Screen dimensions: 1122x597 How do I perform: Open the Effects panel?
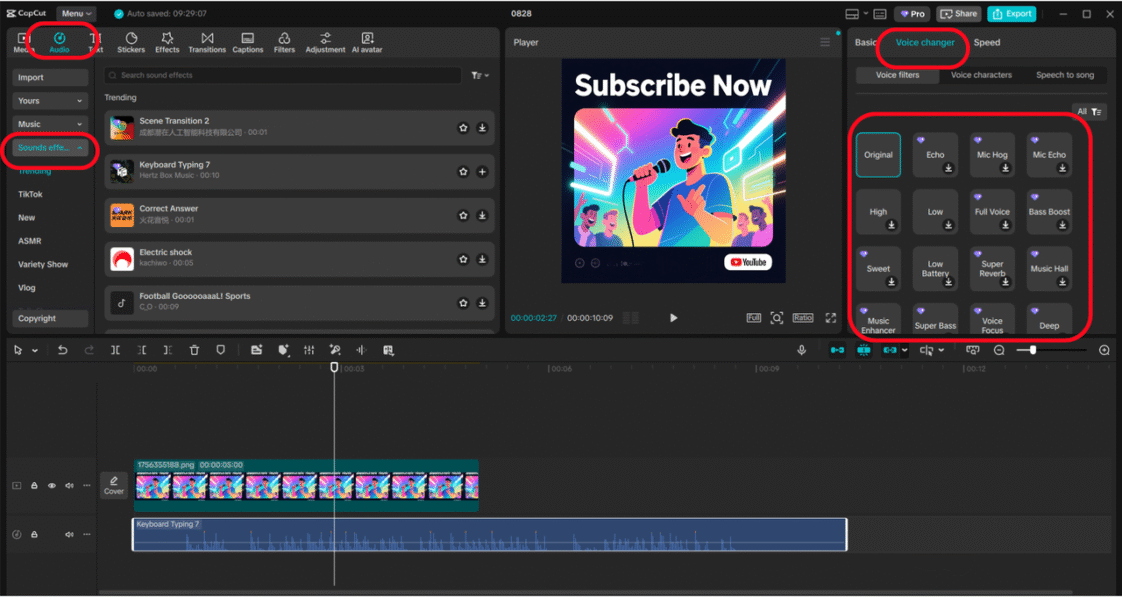point(167,43)
